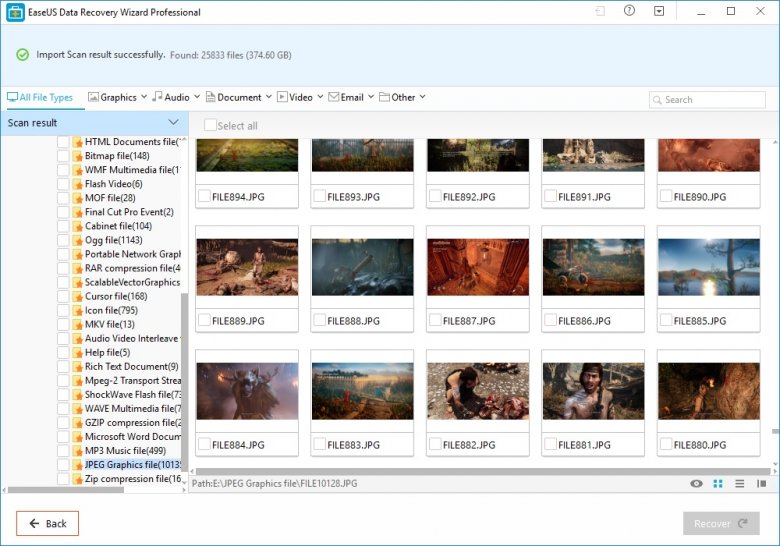Click the FILE890.JPG file name
The image size is (780, 546).
pyautogui.click(x=699, y=197)
